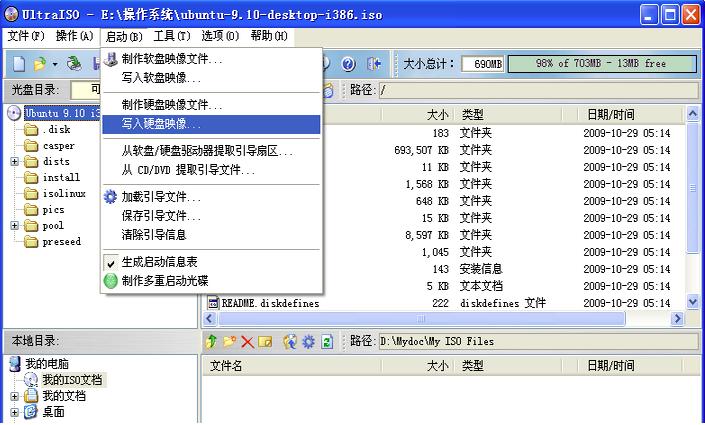
Task: Click the file list scroll up arrow
Action: [x=692, y=114]
